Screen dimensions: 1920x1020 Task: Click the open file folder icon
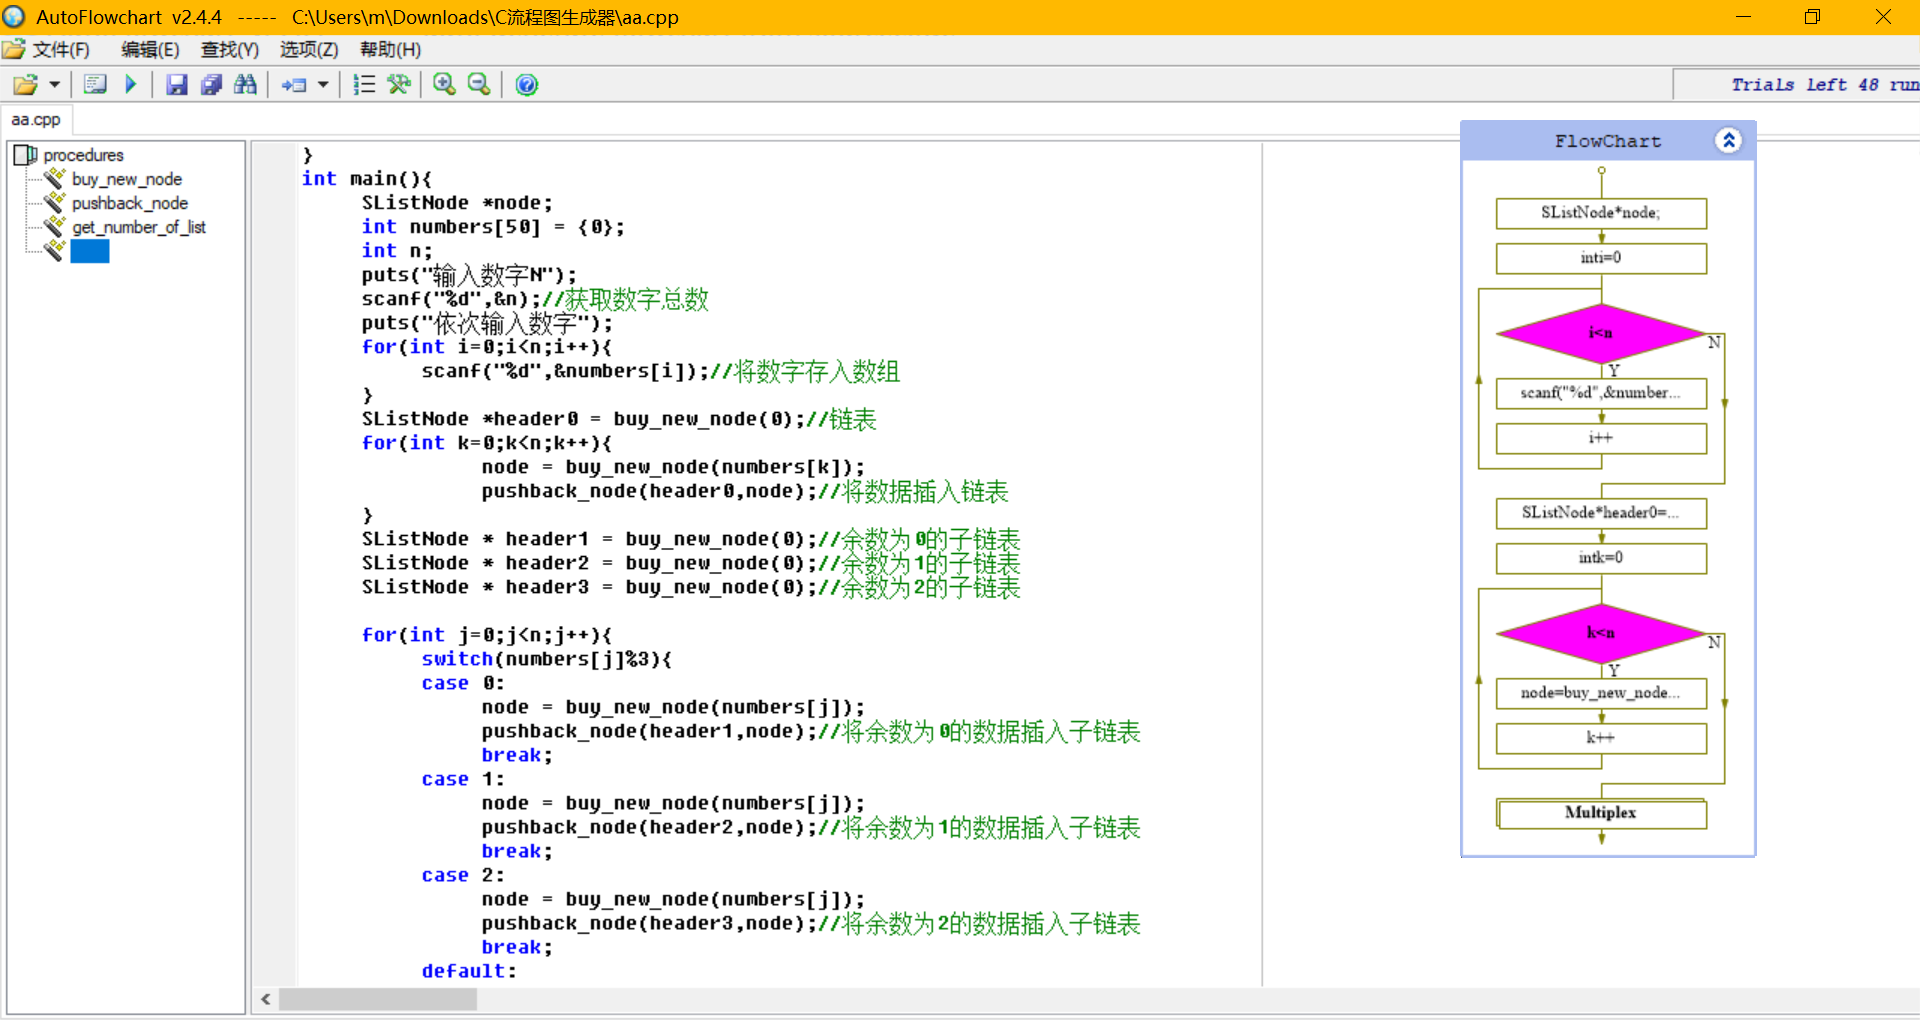tap(25, 85)
